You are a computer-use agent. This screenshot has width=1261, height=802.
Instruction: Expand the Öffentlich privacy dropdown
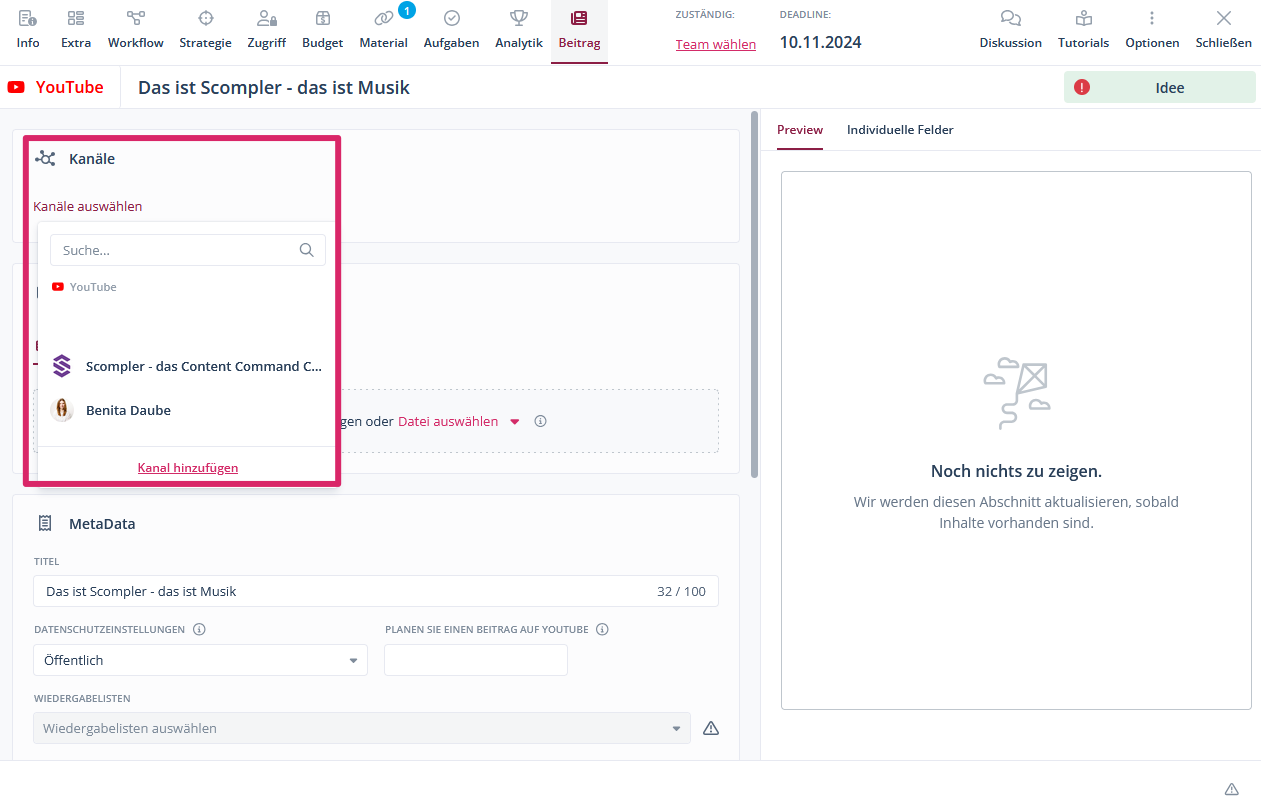[353, 660]
